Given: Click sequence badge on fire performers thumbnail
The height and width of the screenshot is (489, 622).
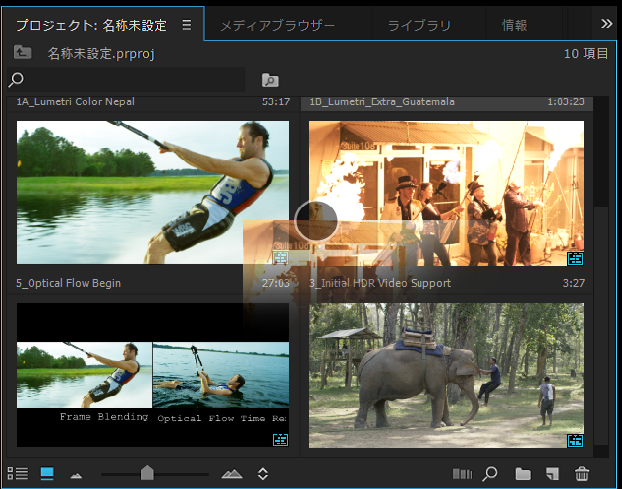Looking at the screenshot, I should [x=575, y=259].
